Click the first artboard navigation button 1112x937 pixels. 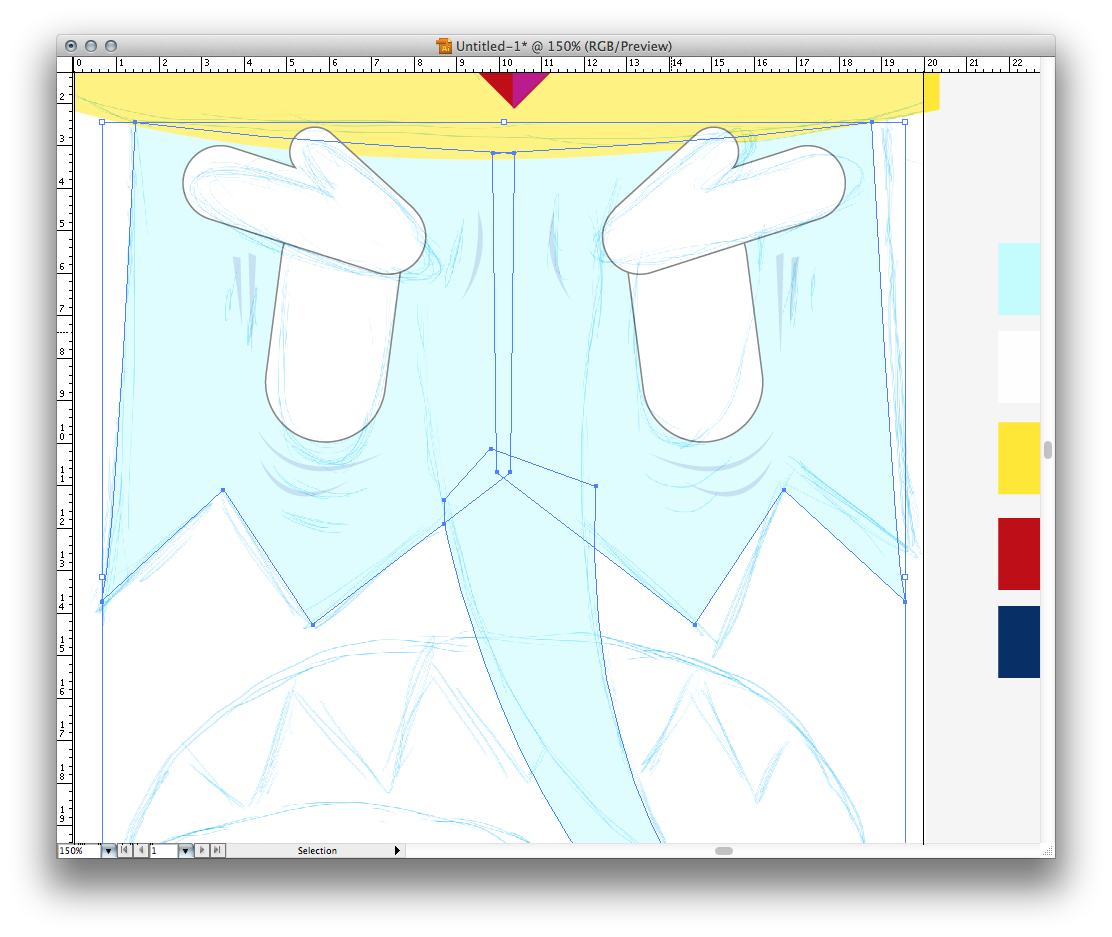125,851
